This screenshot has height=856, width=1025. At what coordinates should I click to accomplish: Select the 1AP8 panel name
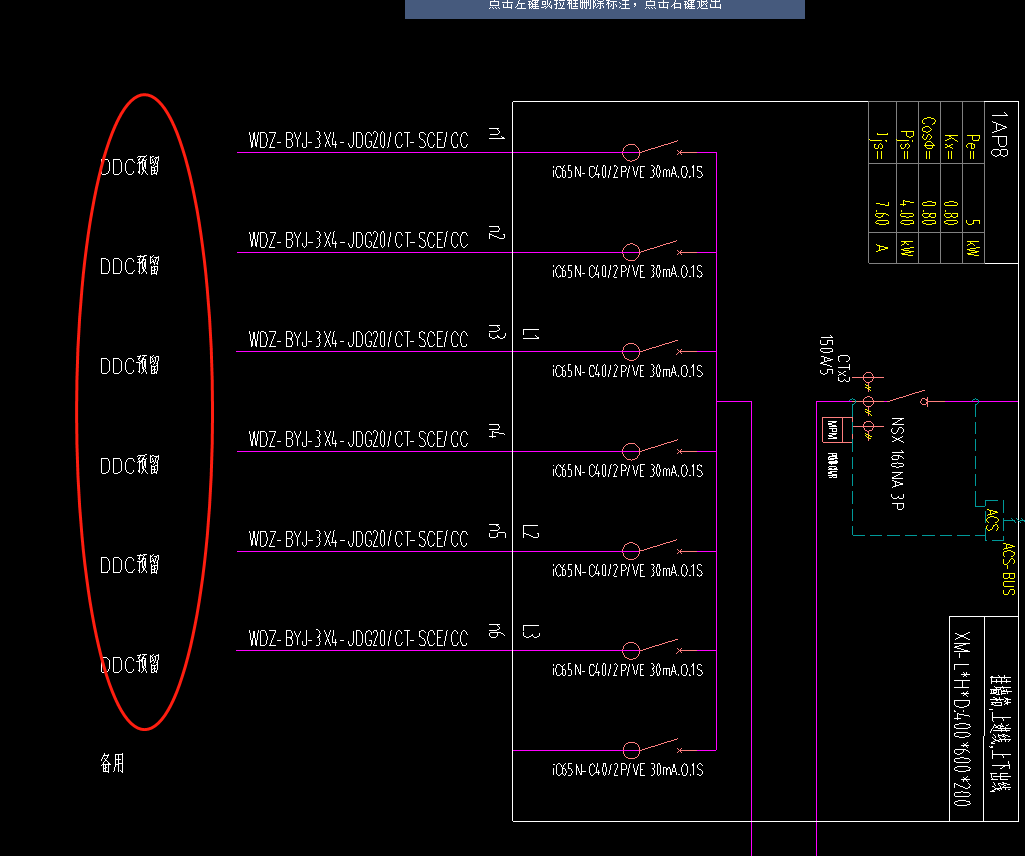[1000, 134]
